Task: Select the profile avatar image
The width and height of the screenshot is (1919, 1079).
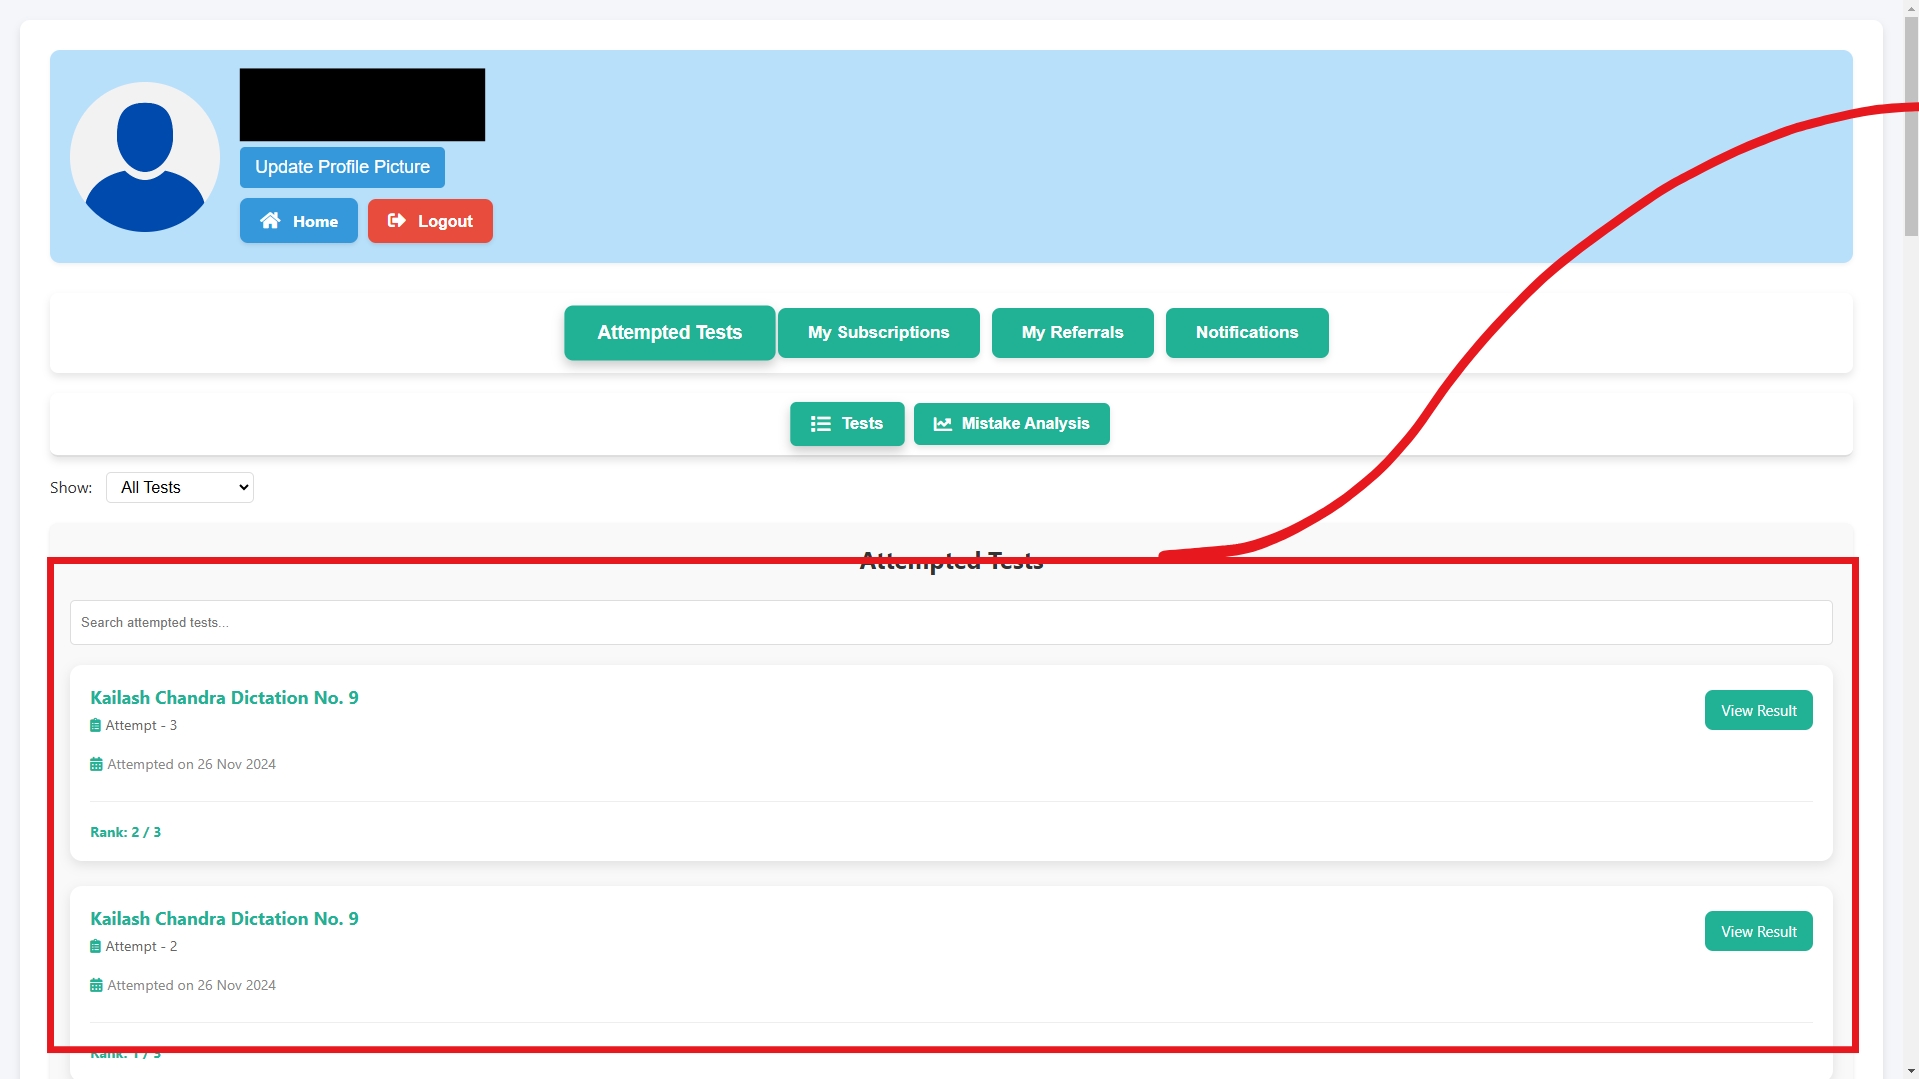Action: [144, 156]
